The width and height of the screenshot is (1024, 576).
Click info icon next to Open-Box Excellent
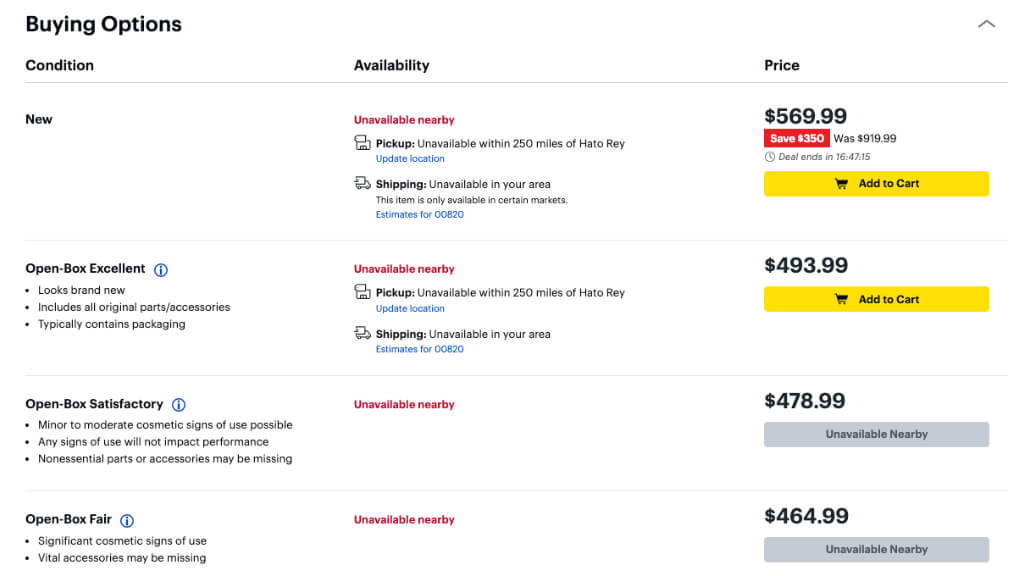click(x=161, y=270)
